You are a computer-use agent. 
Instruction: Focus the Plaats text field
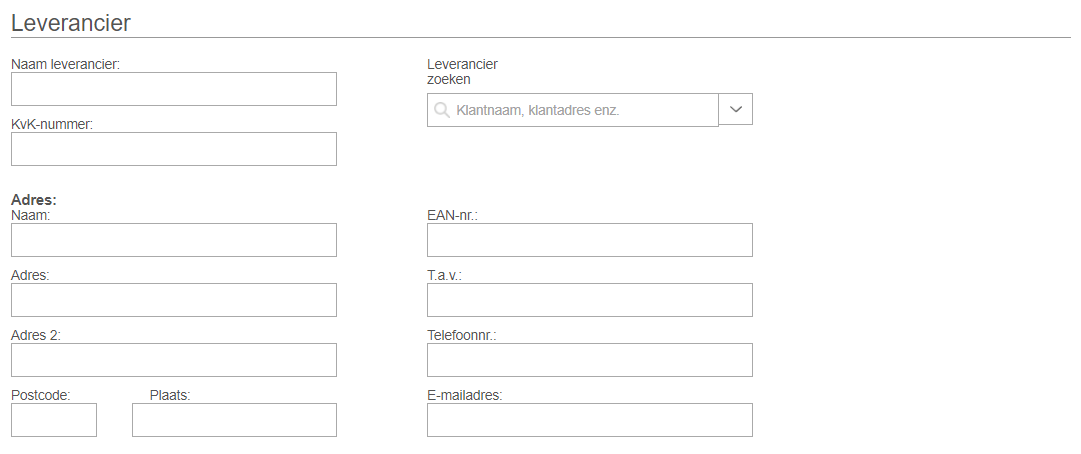coord(234,420)
